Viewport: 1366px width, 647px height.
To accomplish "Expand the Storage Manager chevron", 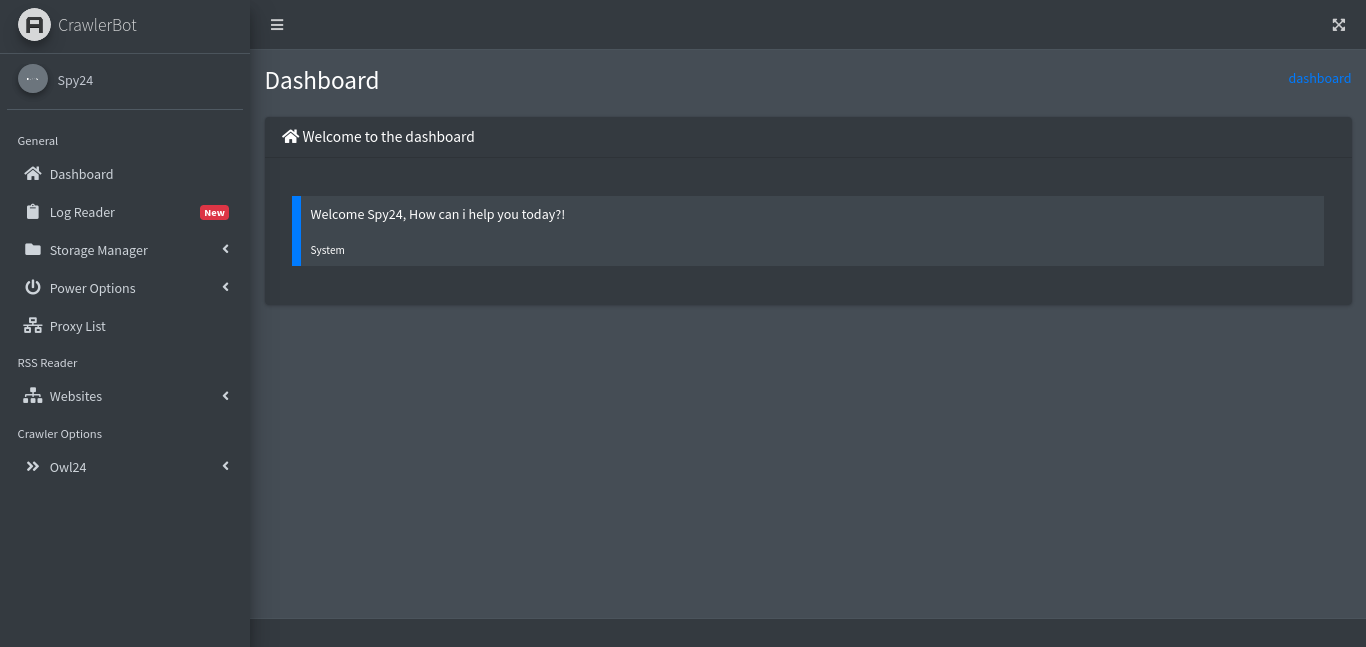I will pos(226,249).
